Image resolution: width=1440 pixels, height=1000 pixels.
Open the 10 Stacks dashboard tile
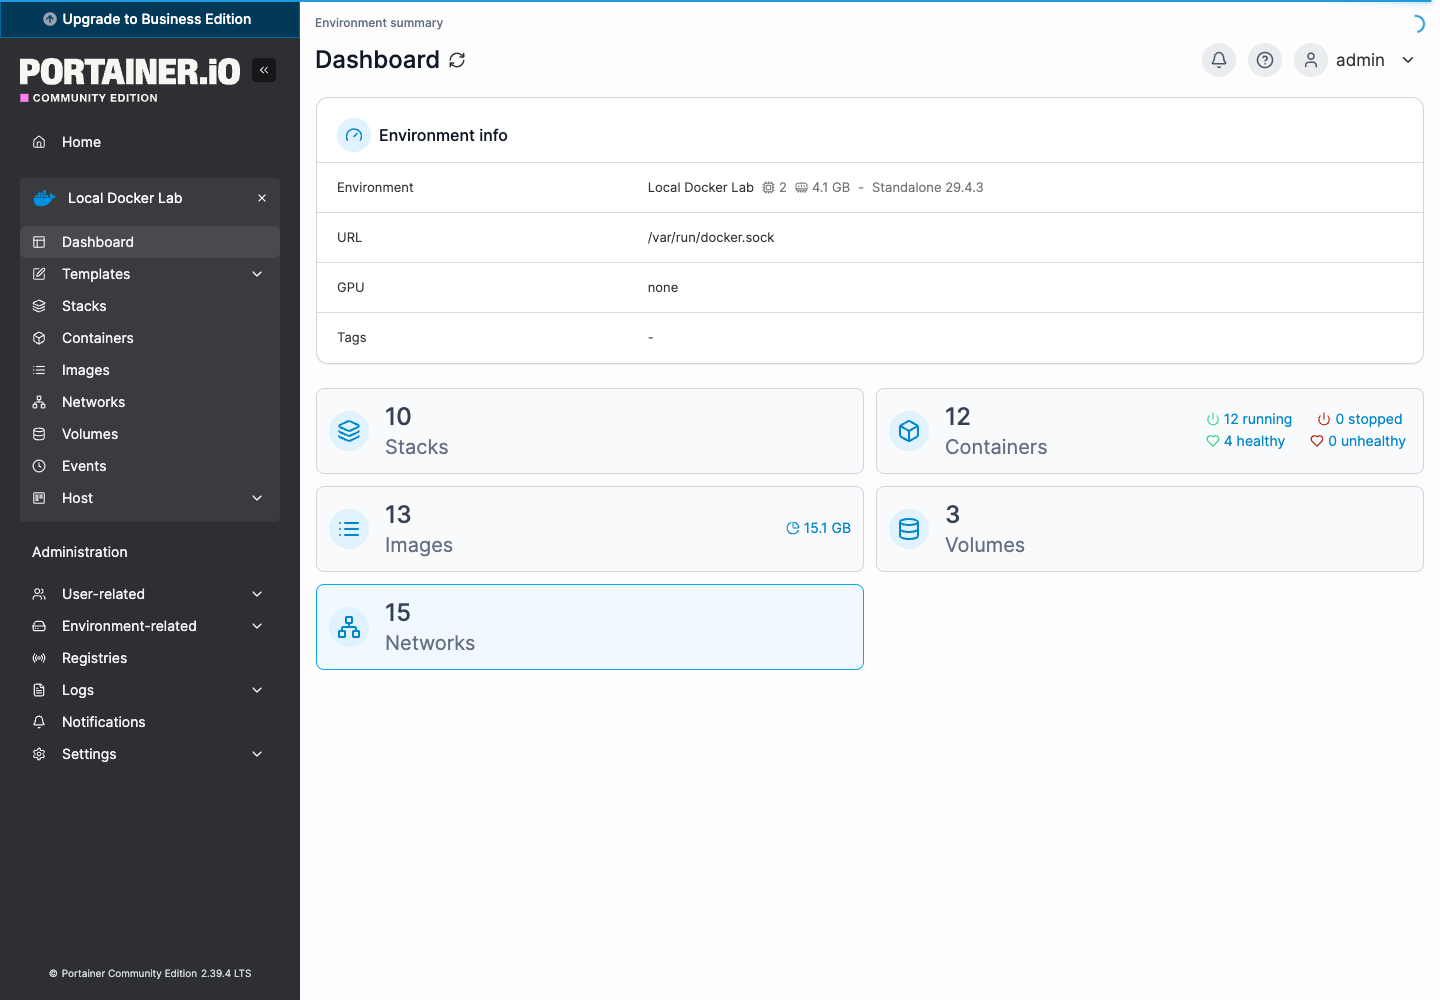pyautogui.click(x=590, y=431)
